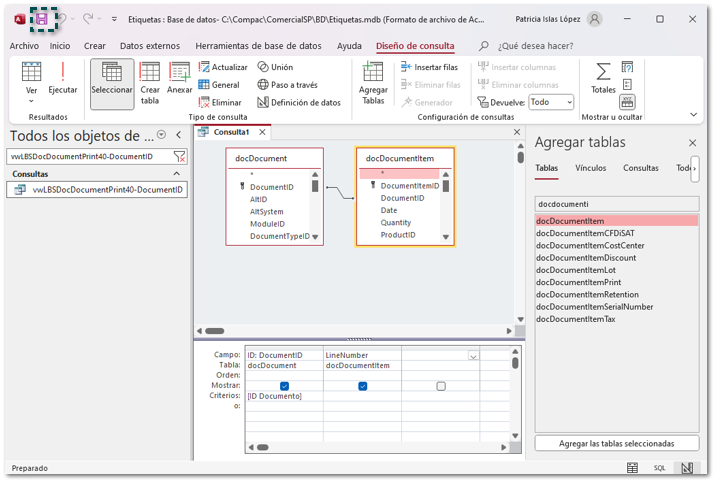The width and height of the screenshot is (716, 483).
Task: Select docDocumentItemTax from the table list
Action: pyautogui.click(x=576, y=320)
